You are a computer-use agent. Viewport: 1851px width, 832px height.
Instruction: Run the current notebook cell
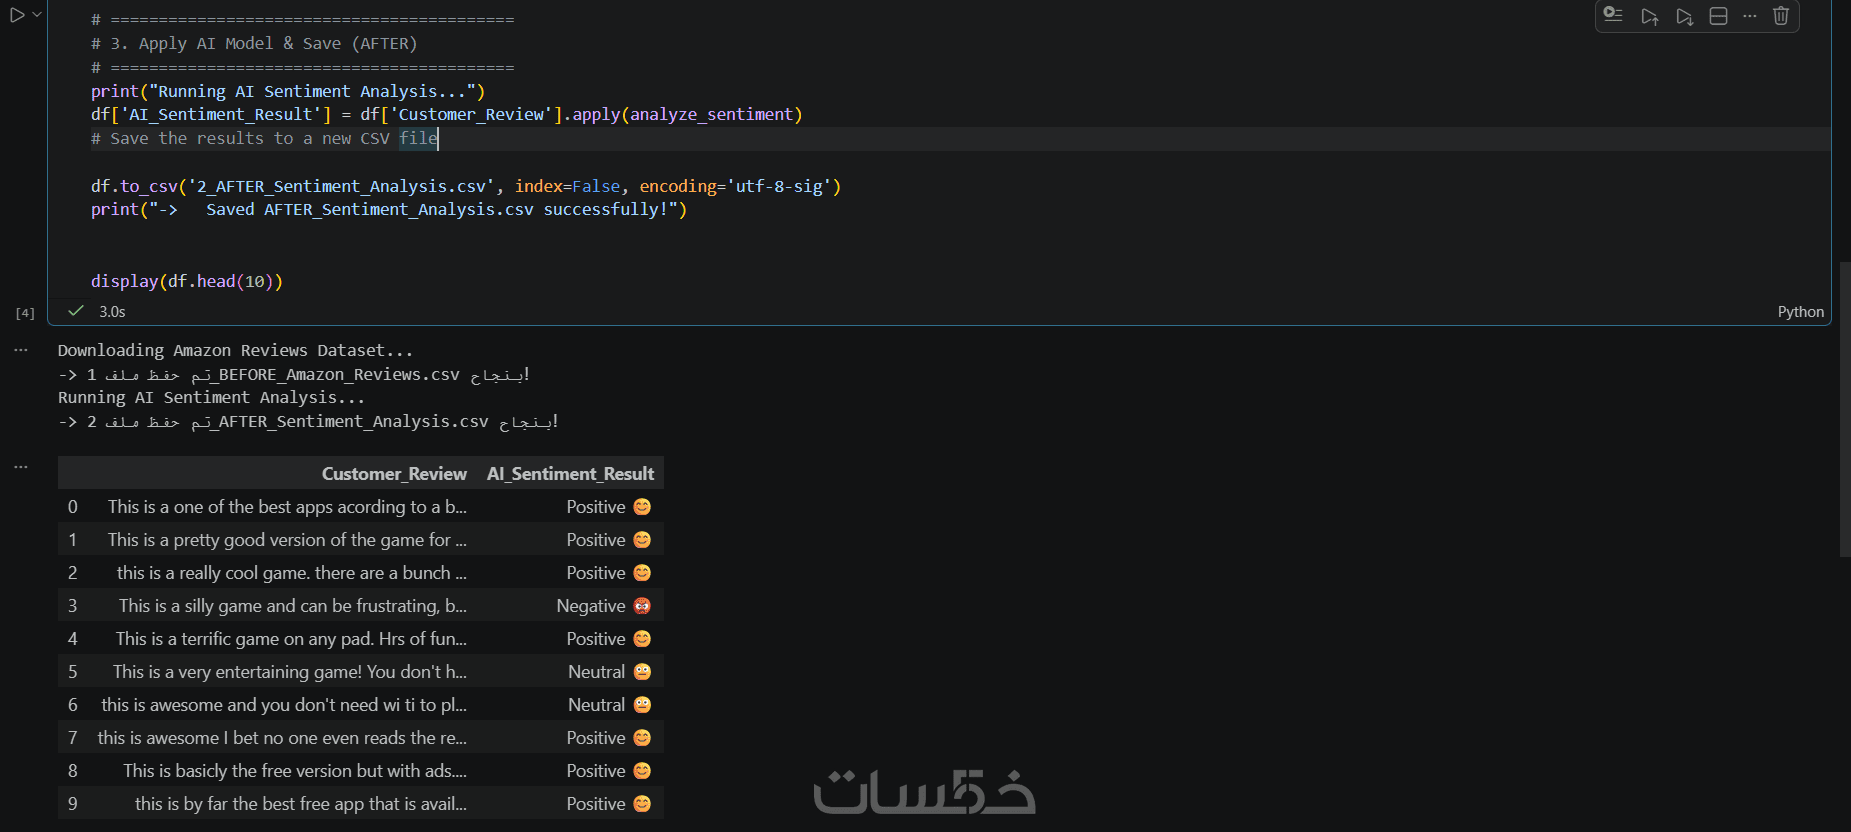pyautogui.click(x=17, y=15)
